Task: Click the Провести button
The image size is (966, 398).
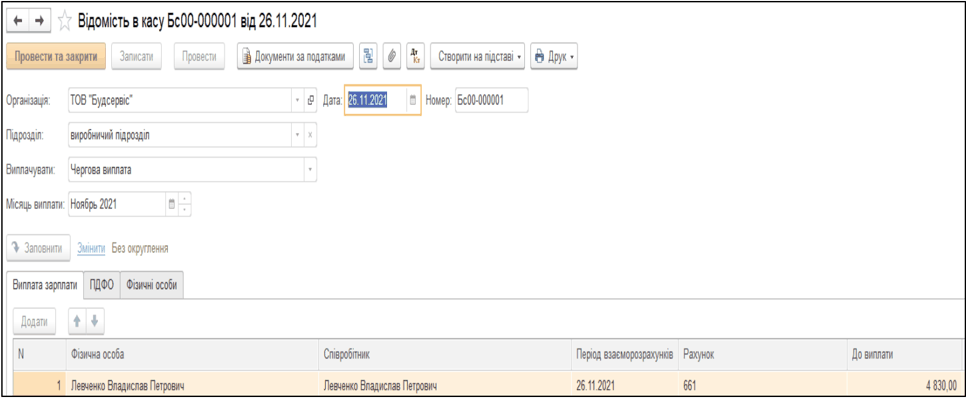Action: tap(200, 57)
